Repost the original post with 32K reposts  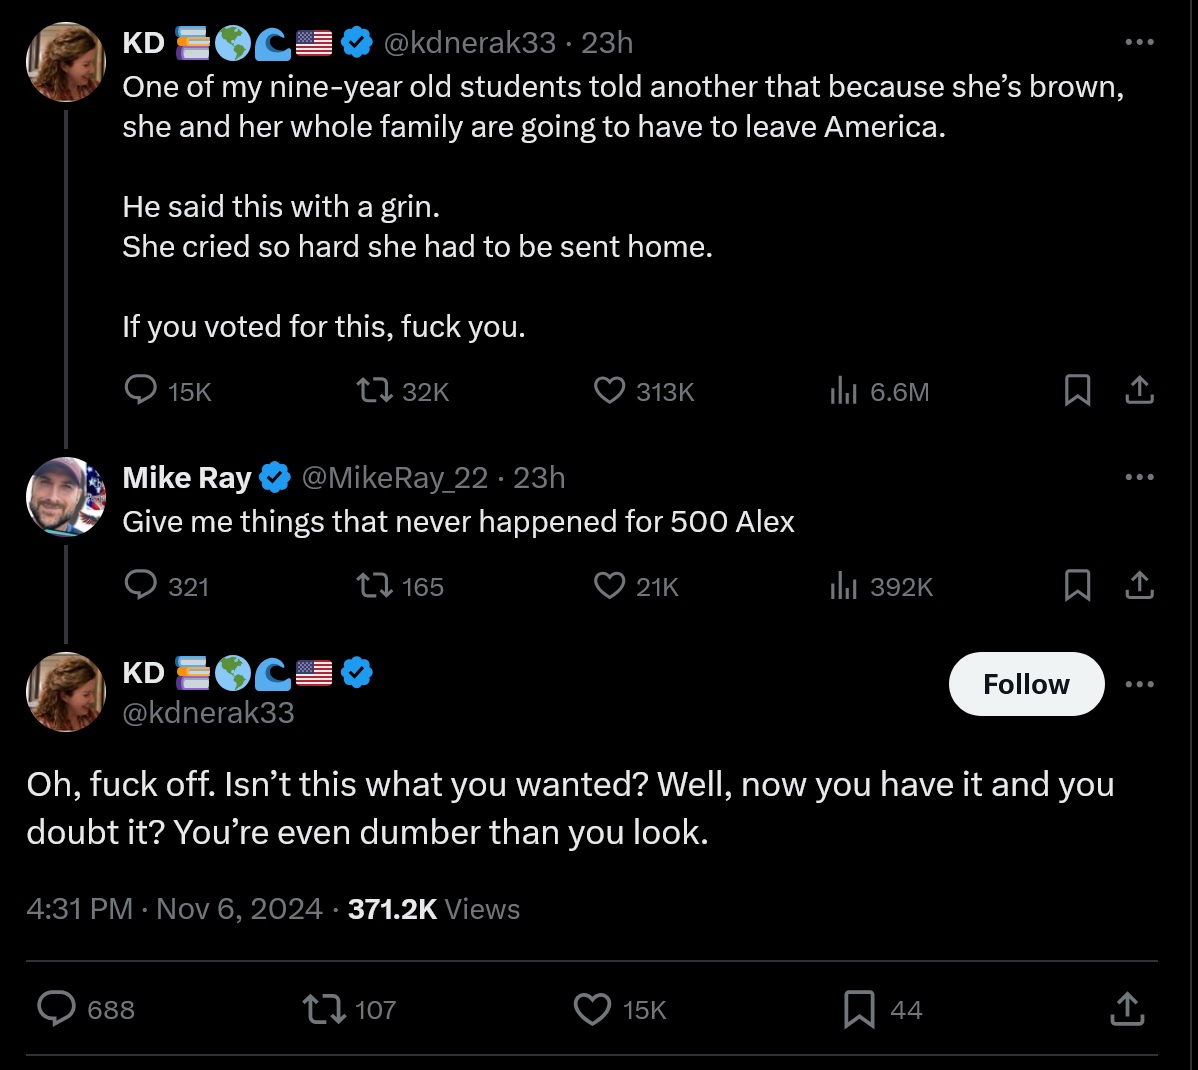click(375, 390)
